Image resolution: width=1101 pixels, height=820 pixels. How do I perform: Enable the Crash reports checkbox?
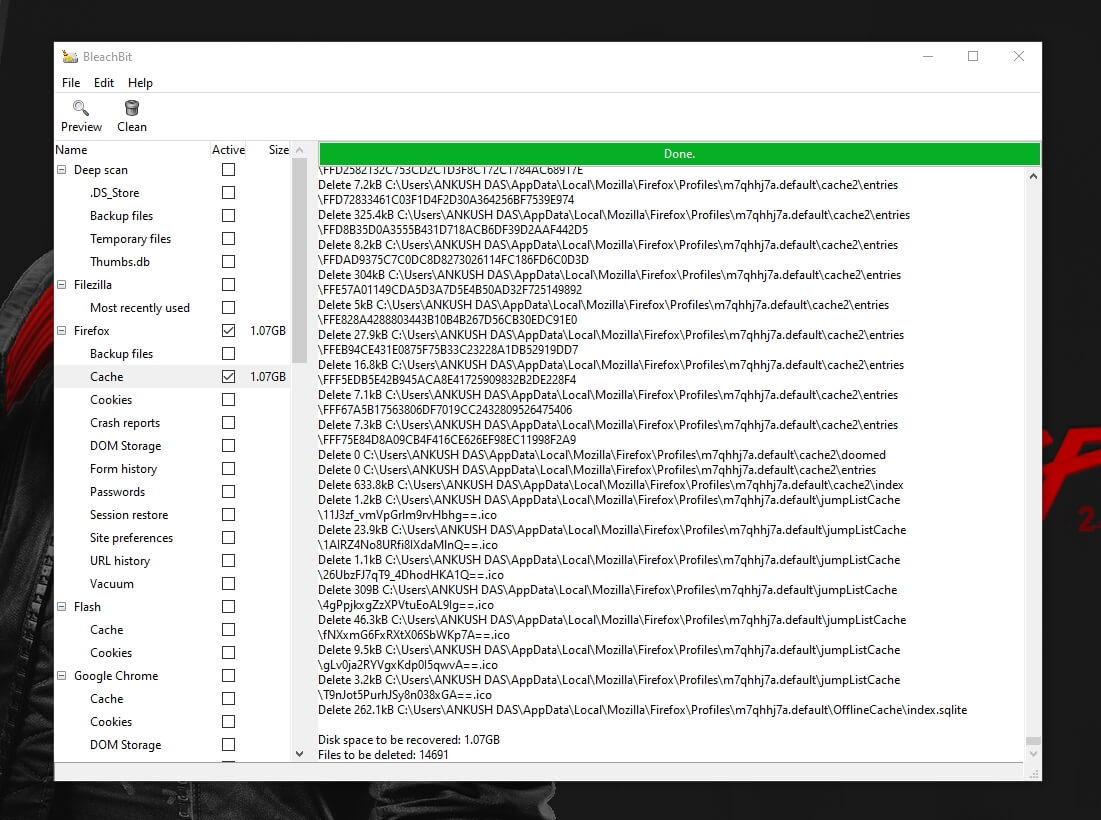click(x=228, y=423)
